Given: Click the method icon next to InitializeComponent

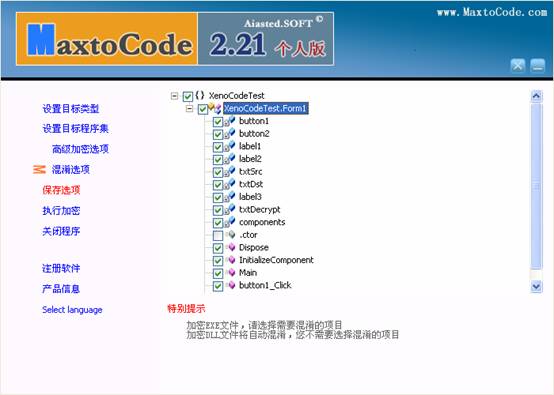Looking at the screenshot, I should click(231, 260).
